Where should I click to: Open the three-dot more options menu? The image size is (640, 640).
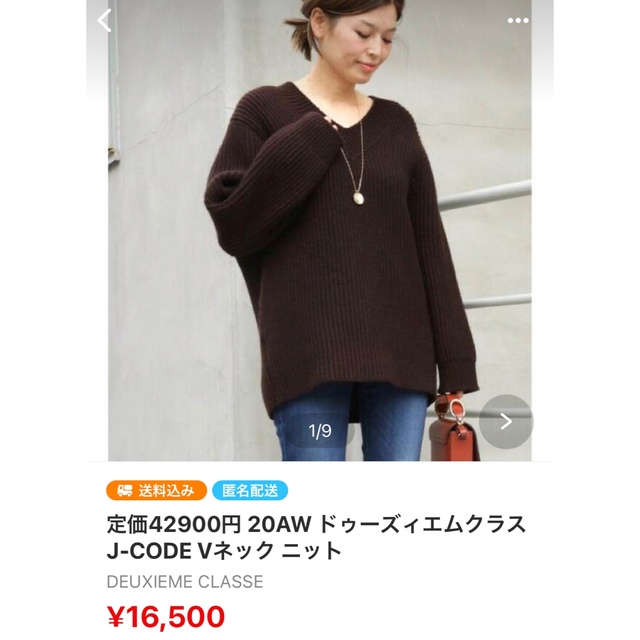[518, 20]
